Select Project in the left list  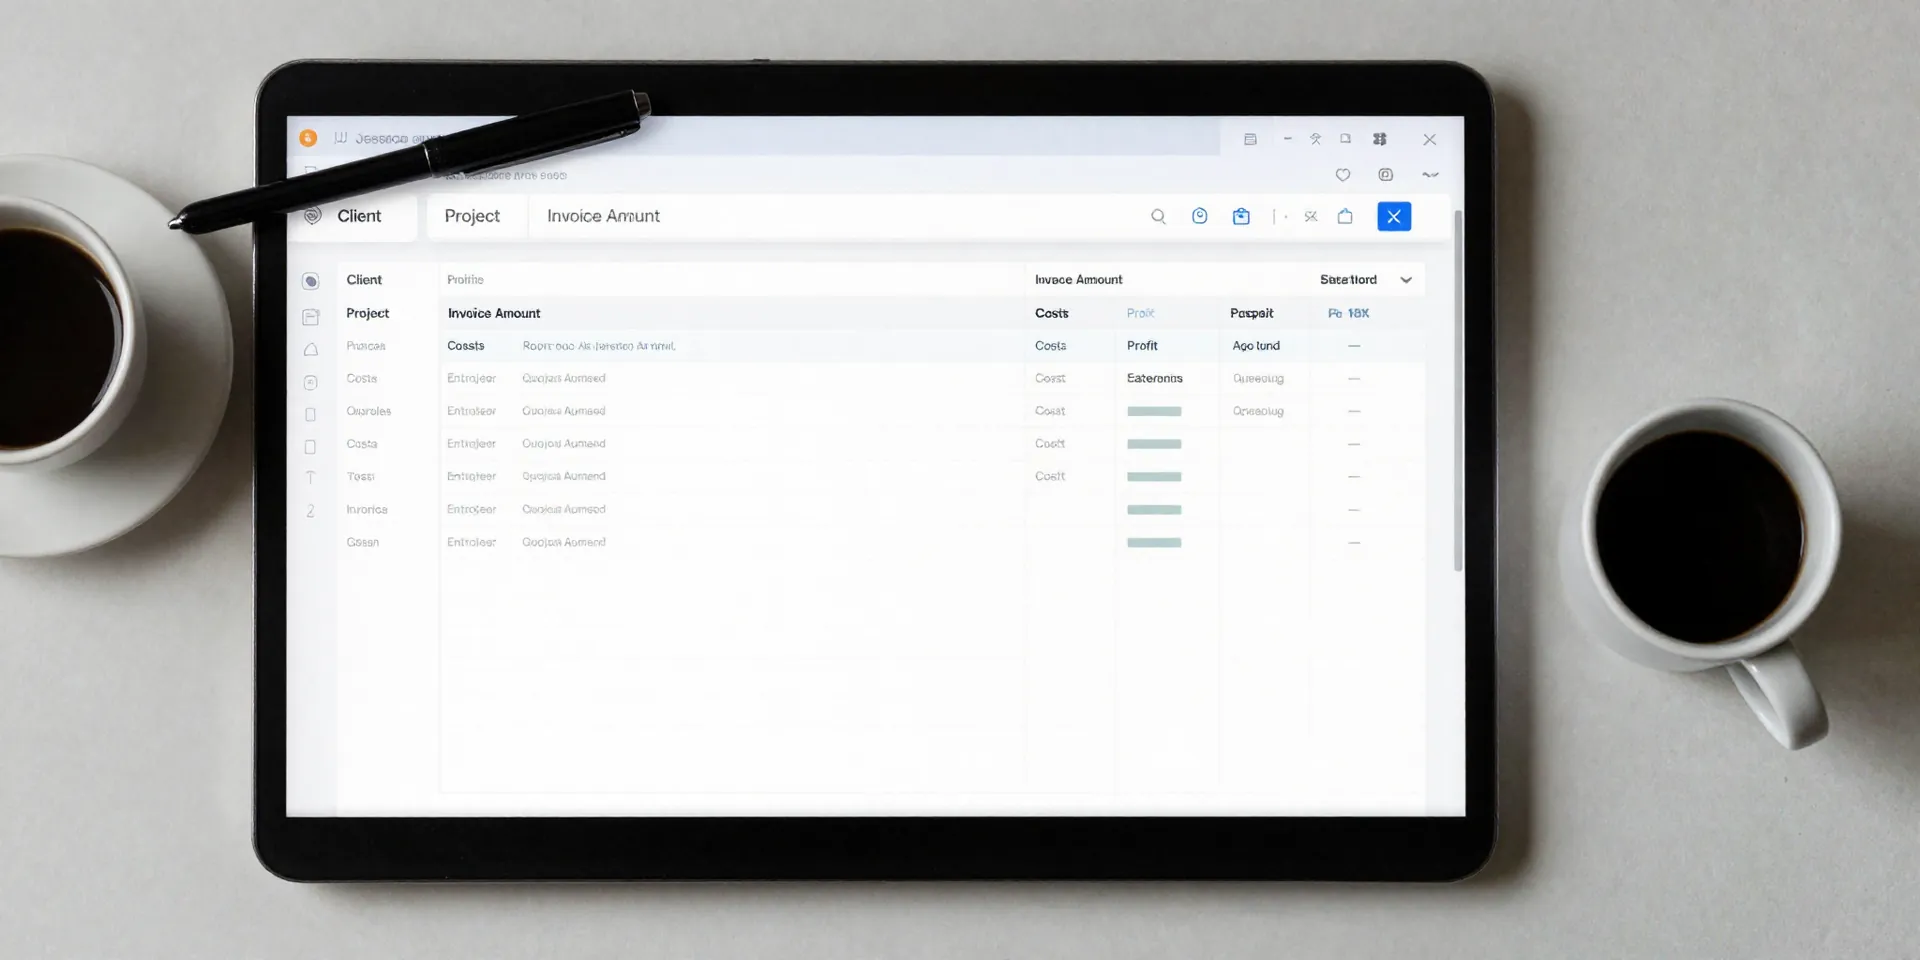[x=367, y=313]
